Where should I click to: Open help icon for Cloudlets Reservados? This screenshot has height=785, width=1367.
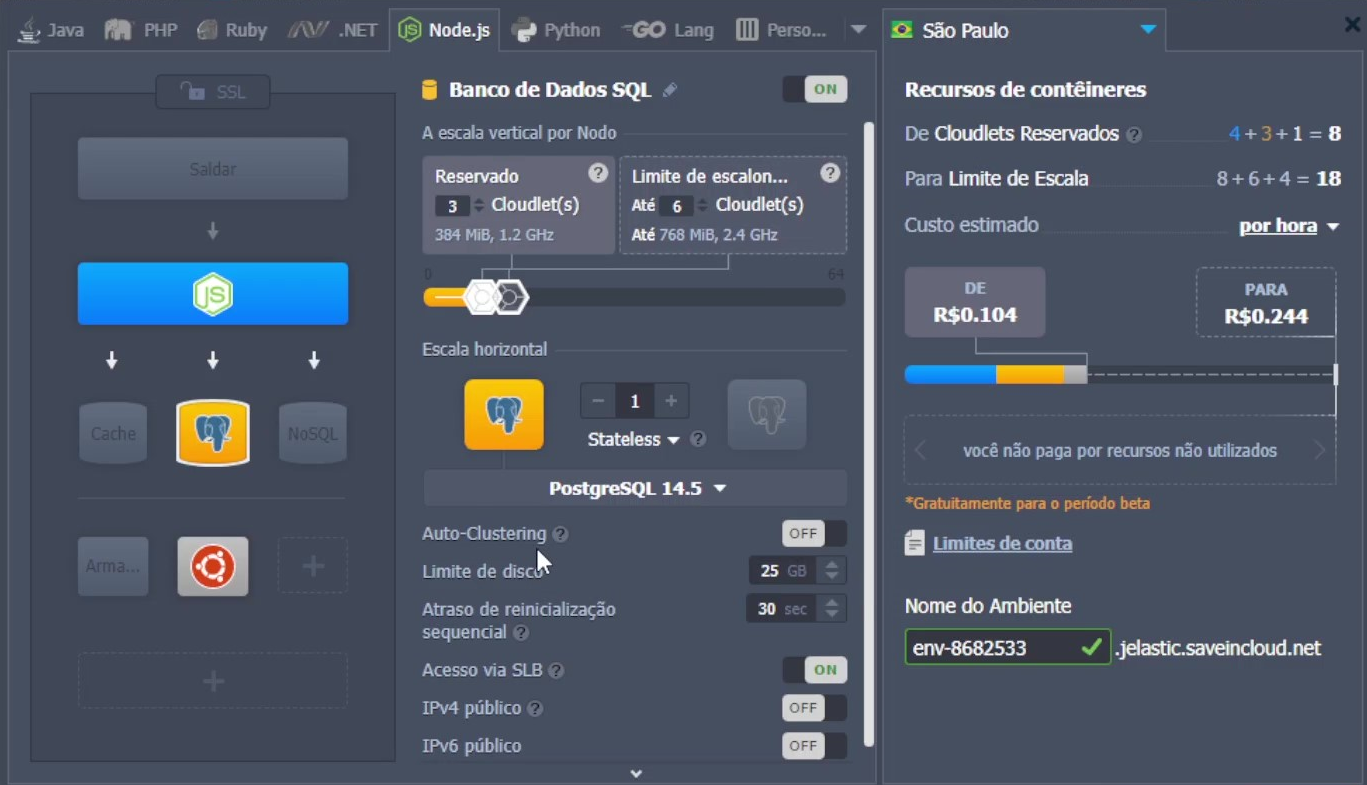1134,134
